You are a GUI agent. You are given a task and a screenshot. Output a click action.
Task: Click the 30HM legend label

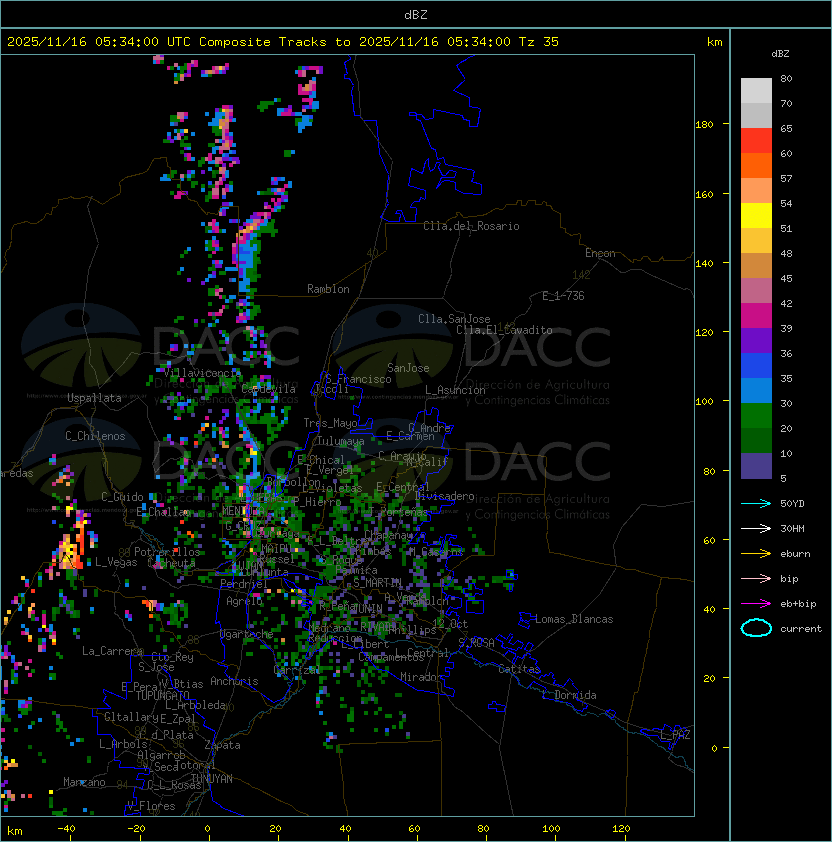pos(792,528)
